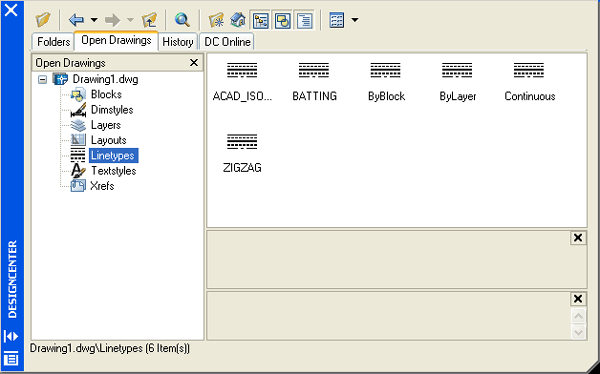Click the Blocks tree icon
600x374 pixels.
click(78, 95)
